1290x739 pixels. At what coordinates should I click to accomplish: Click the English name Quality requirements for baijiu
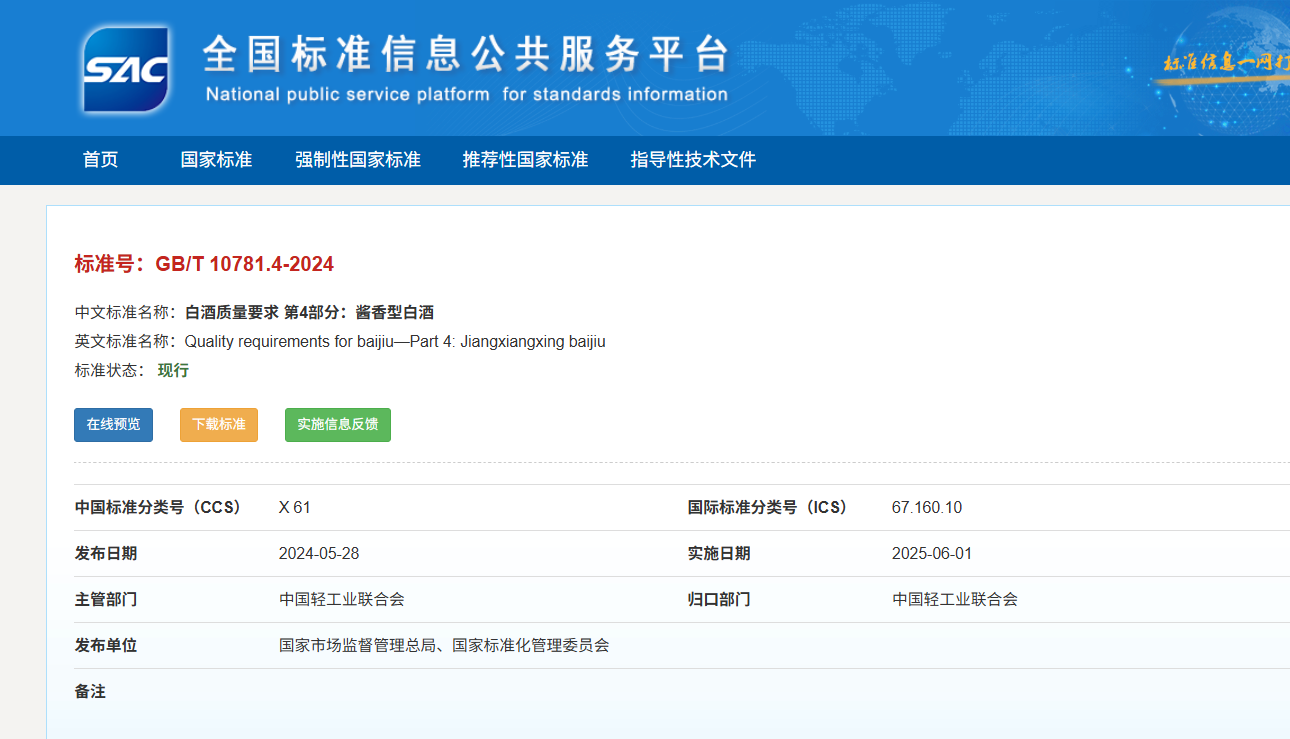pos(394,342)
